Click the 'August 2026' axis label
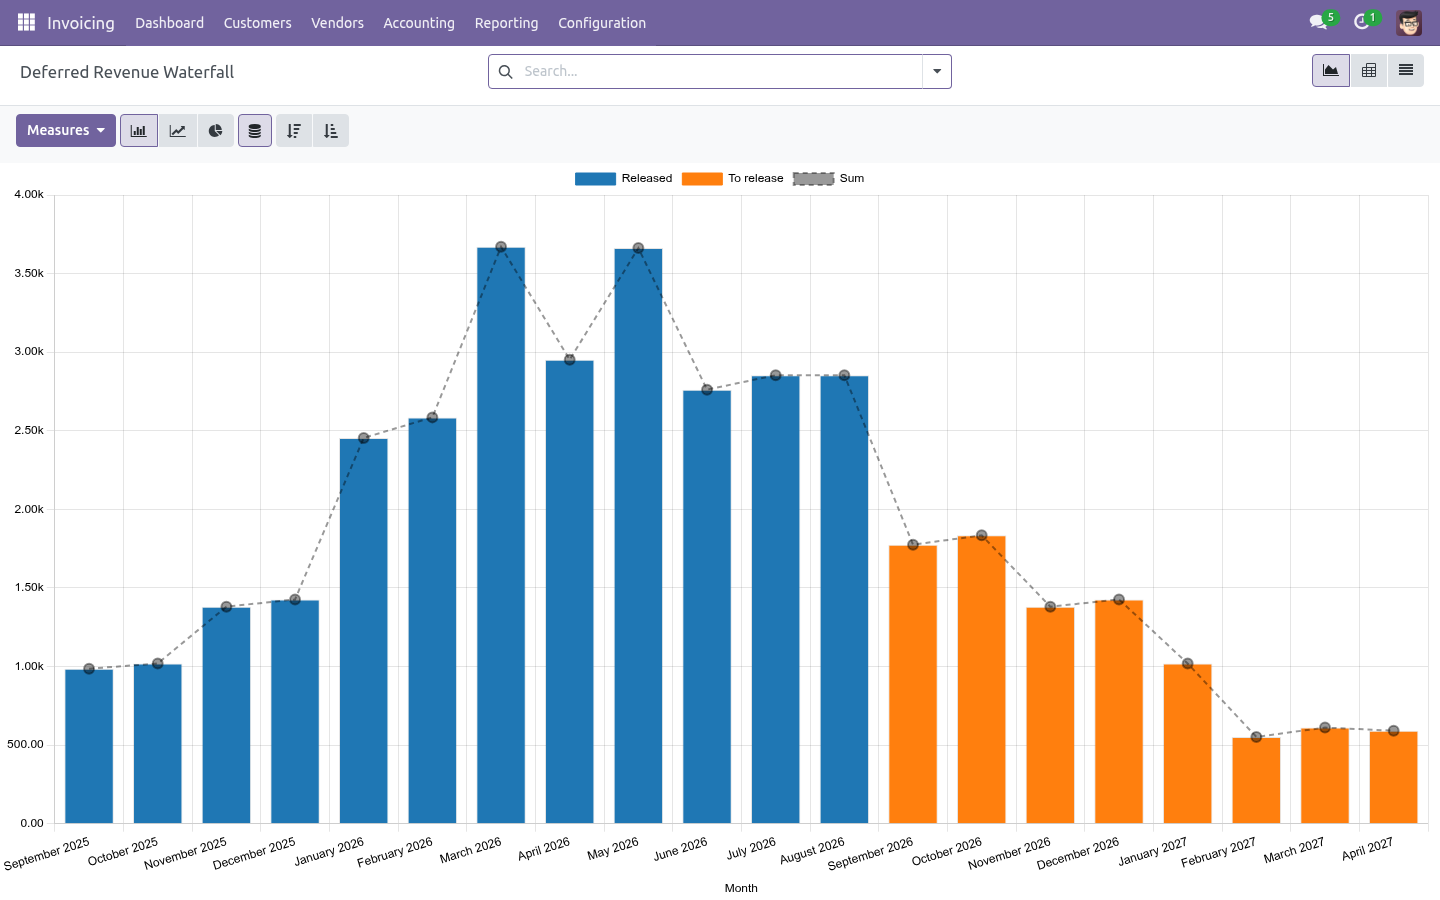This screenshot has width=1440, height=900. [x=813, y=851]
